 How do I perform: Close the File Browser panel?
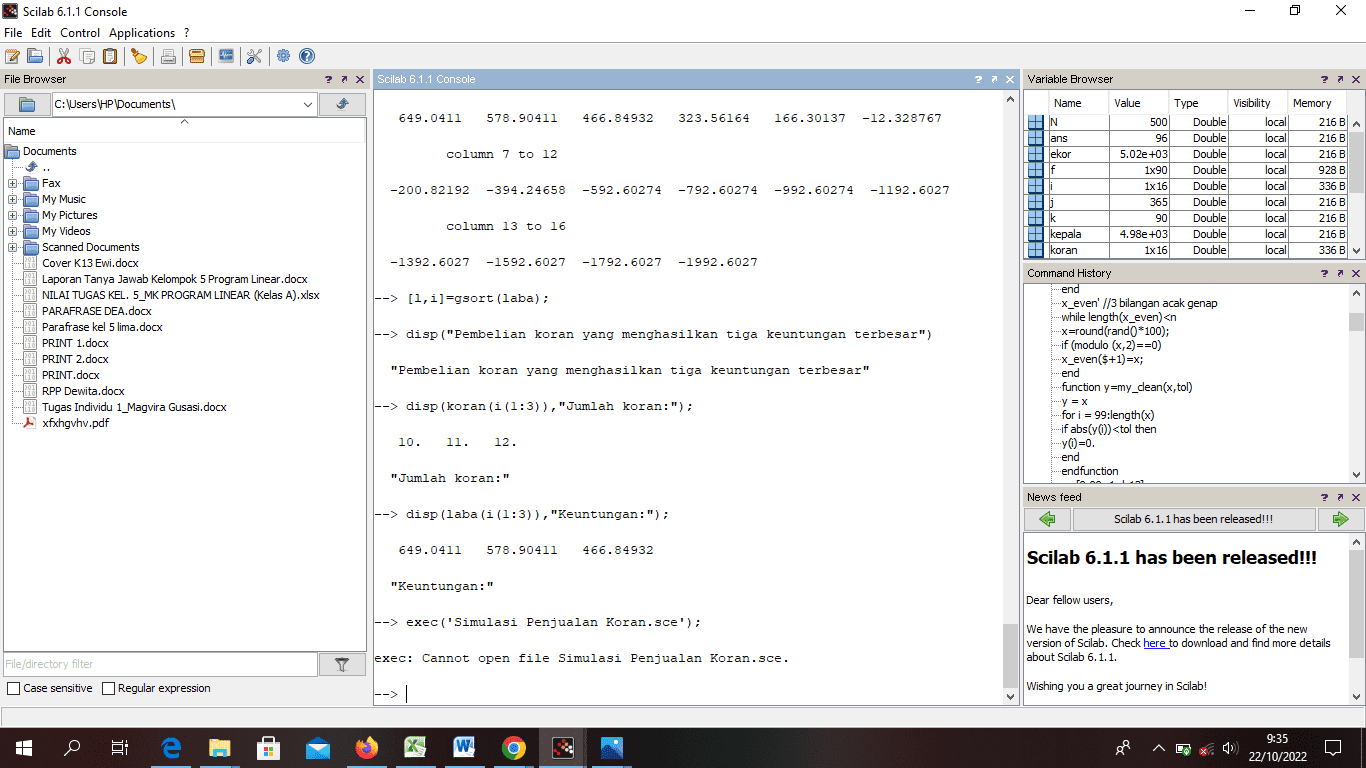pos(359,79)
